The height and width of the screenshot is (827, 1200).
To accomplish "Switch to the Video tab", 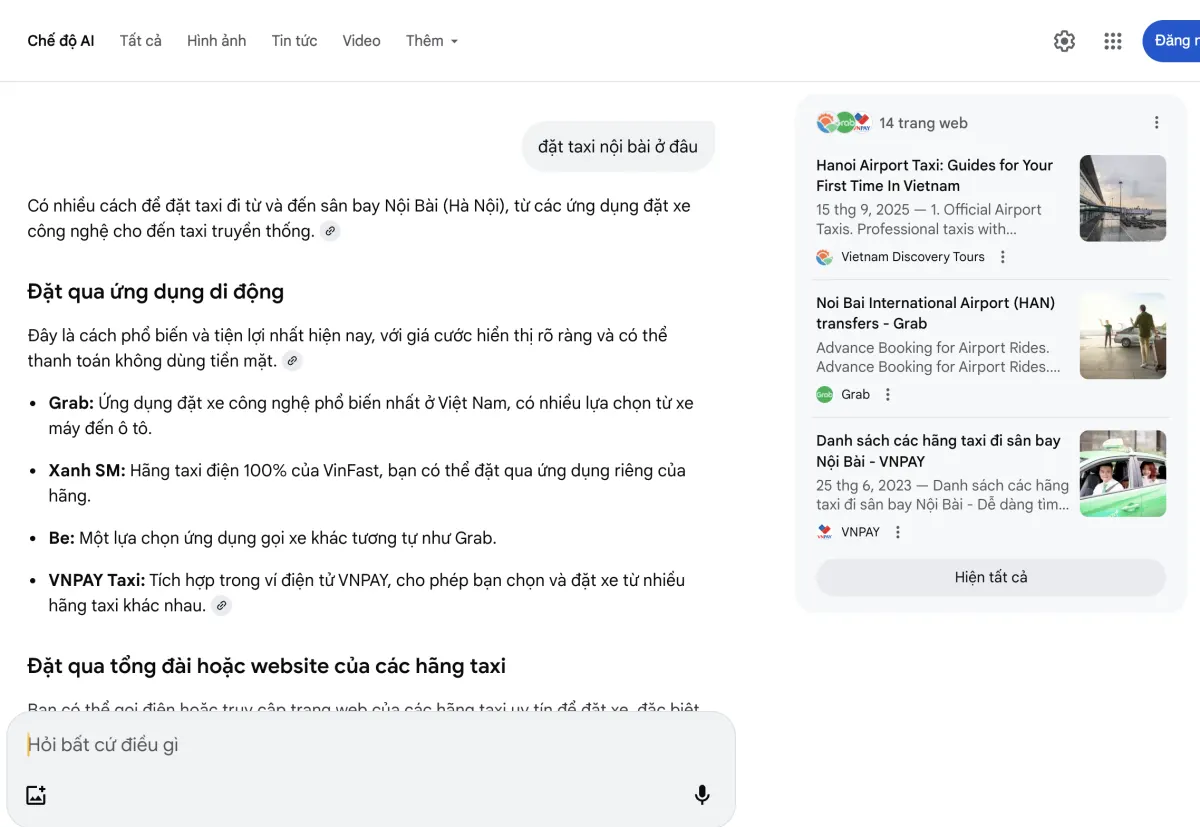I will point(361,41).
